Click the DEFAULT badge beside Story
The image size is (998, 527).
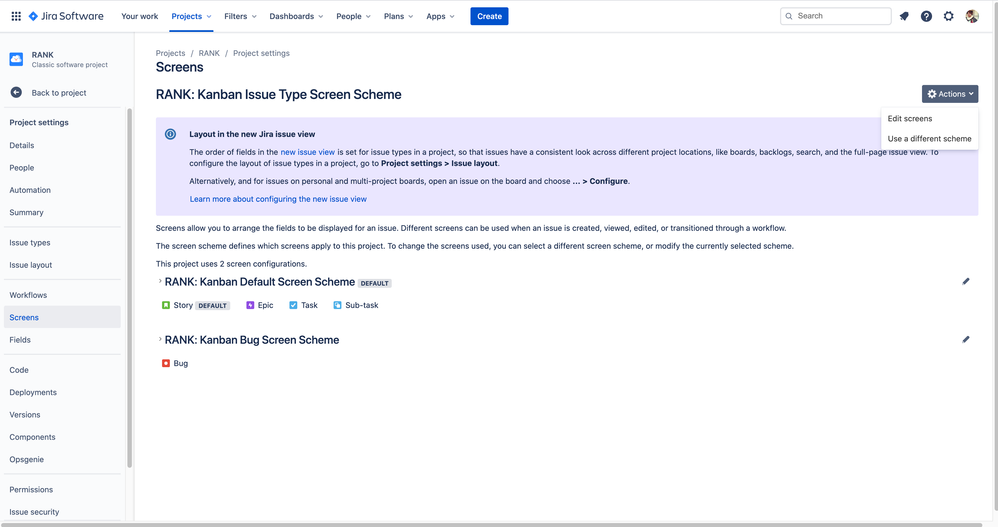pyautogui.click(x=212, y=306)
